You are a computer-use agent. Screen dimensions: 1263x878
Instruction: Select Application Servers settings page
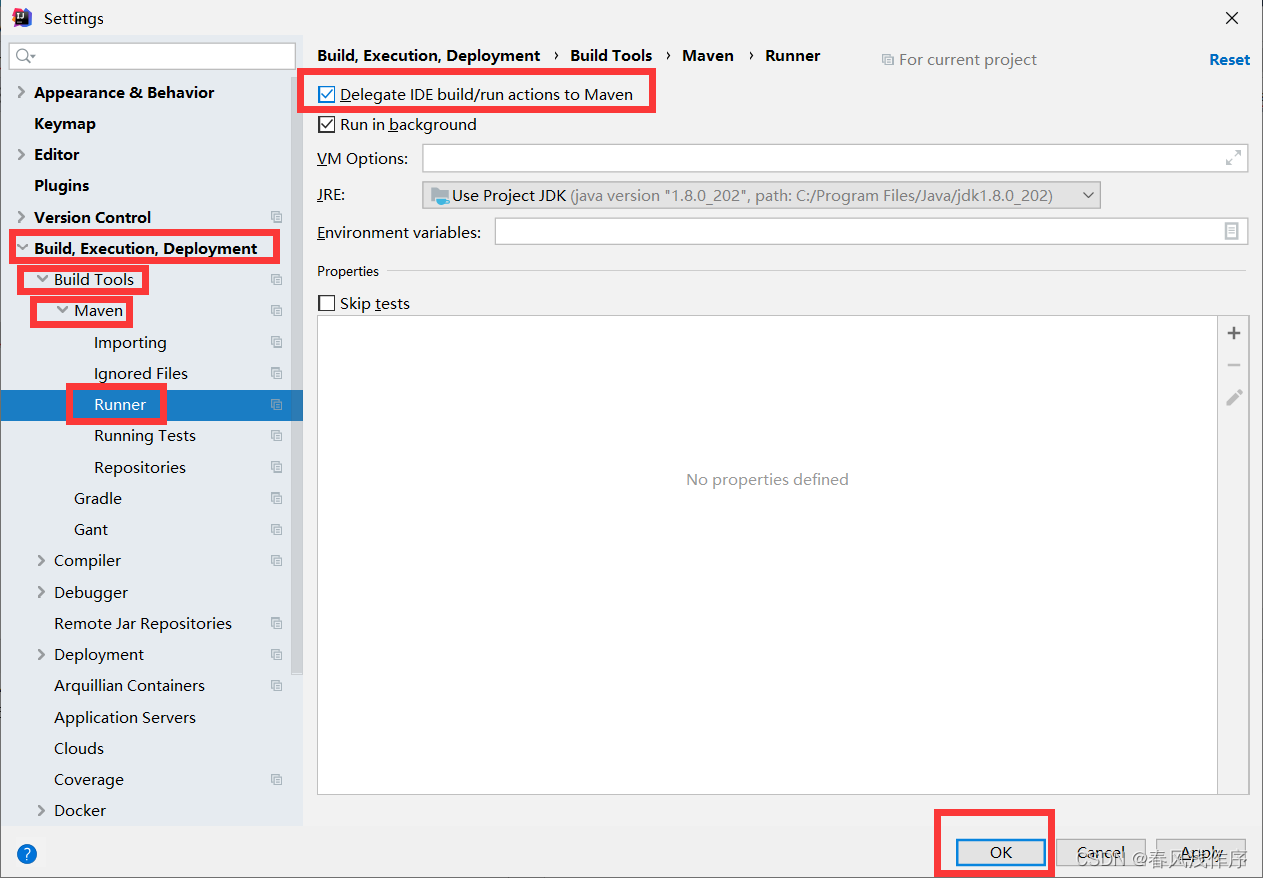tap(125, 717)
